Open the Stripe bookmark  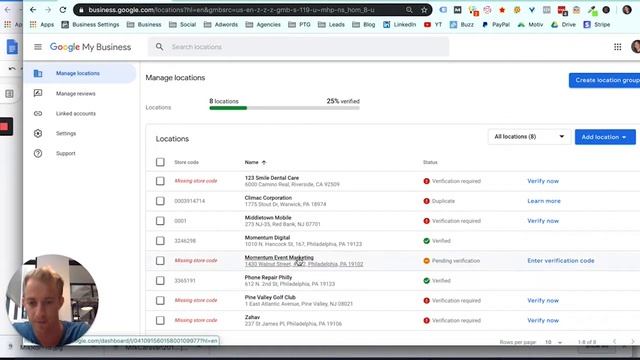597,24
